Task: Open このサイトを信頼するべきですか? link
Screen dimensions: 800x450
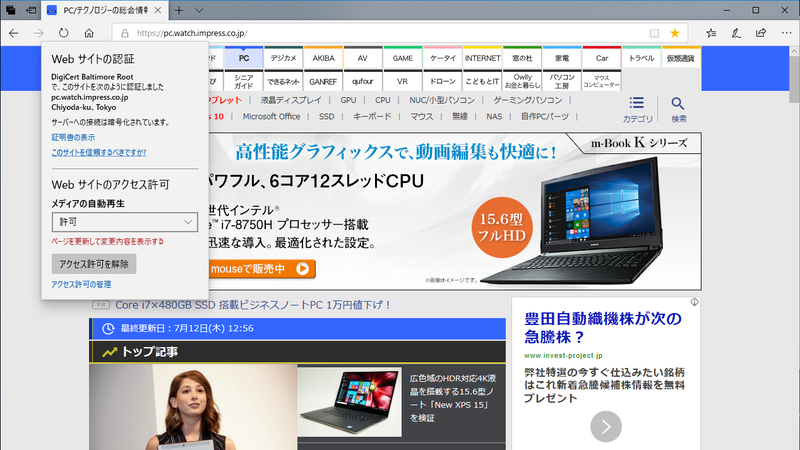Action: click(98, 153)
